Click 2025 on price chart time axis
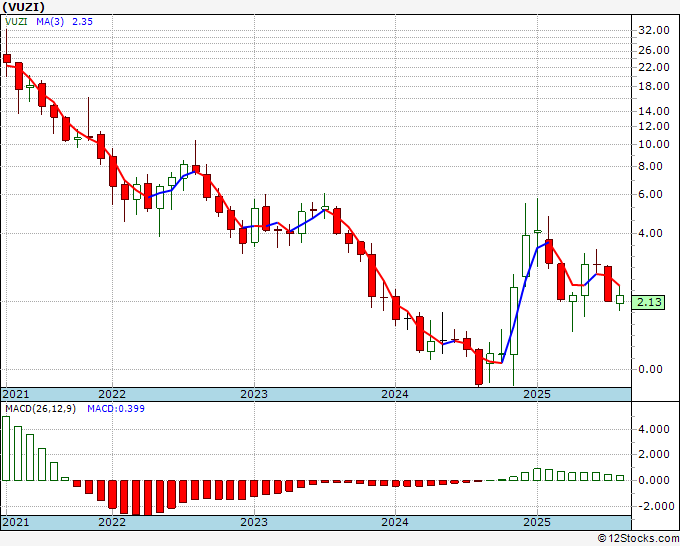The height and width of the screenshot is (546, 680). [x=537, y=394]
